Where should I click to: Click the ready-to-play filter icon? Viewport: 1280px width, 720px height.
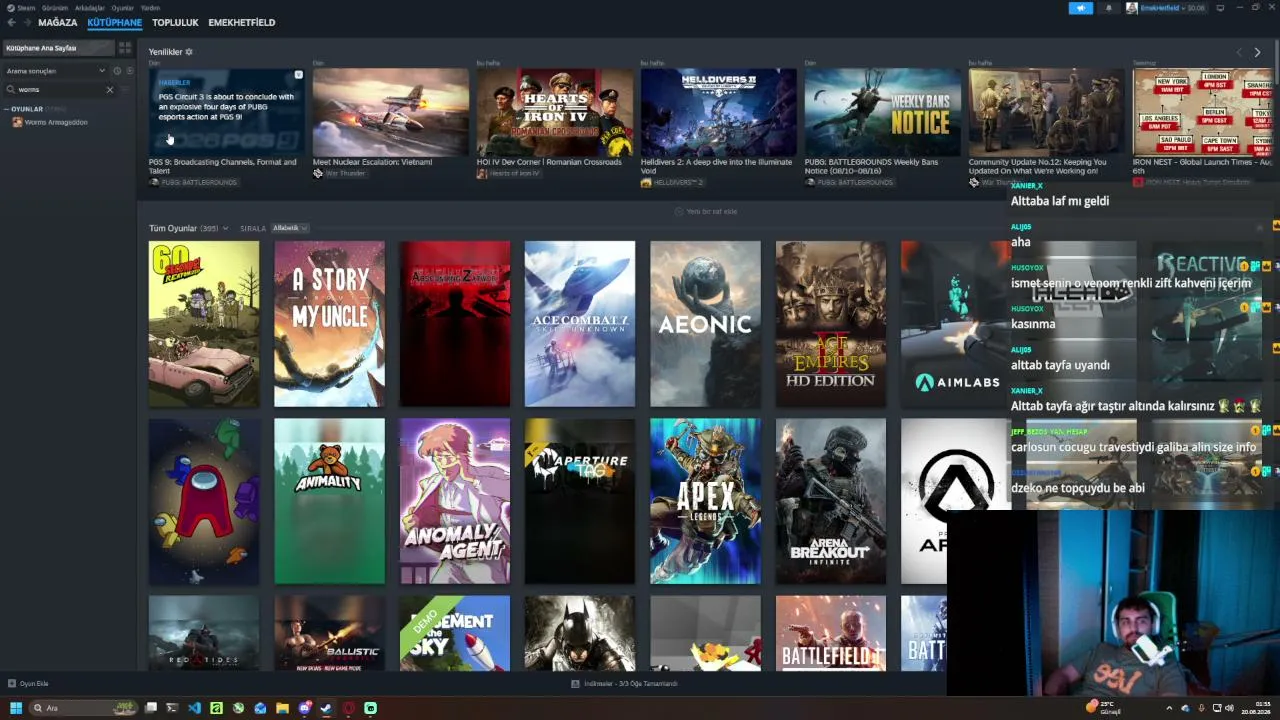(x=129, y=71)
